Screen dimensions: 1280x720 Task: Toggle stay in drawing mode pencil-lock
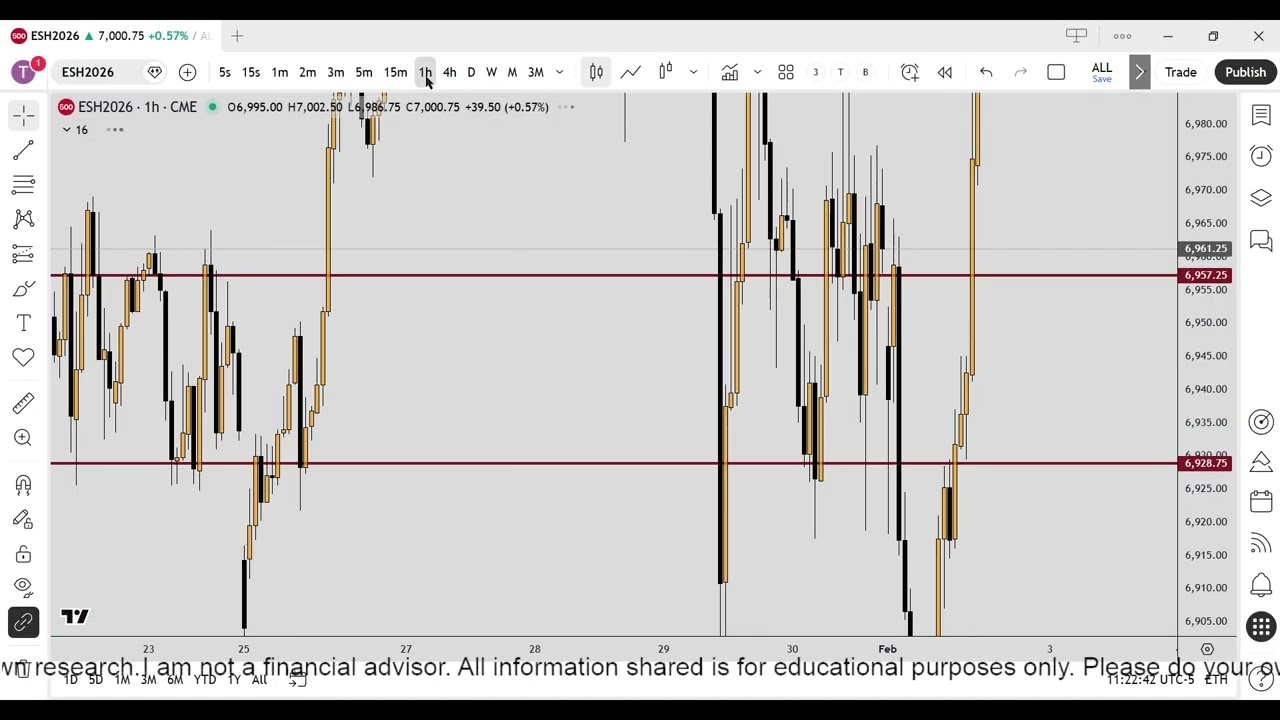(x=24, y=519)
